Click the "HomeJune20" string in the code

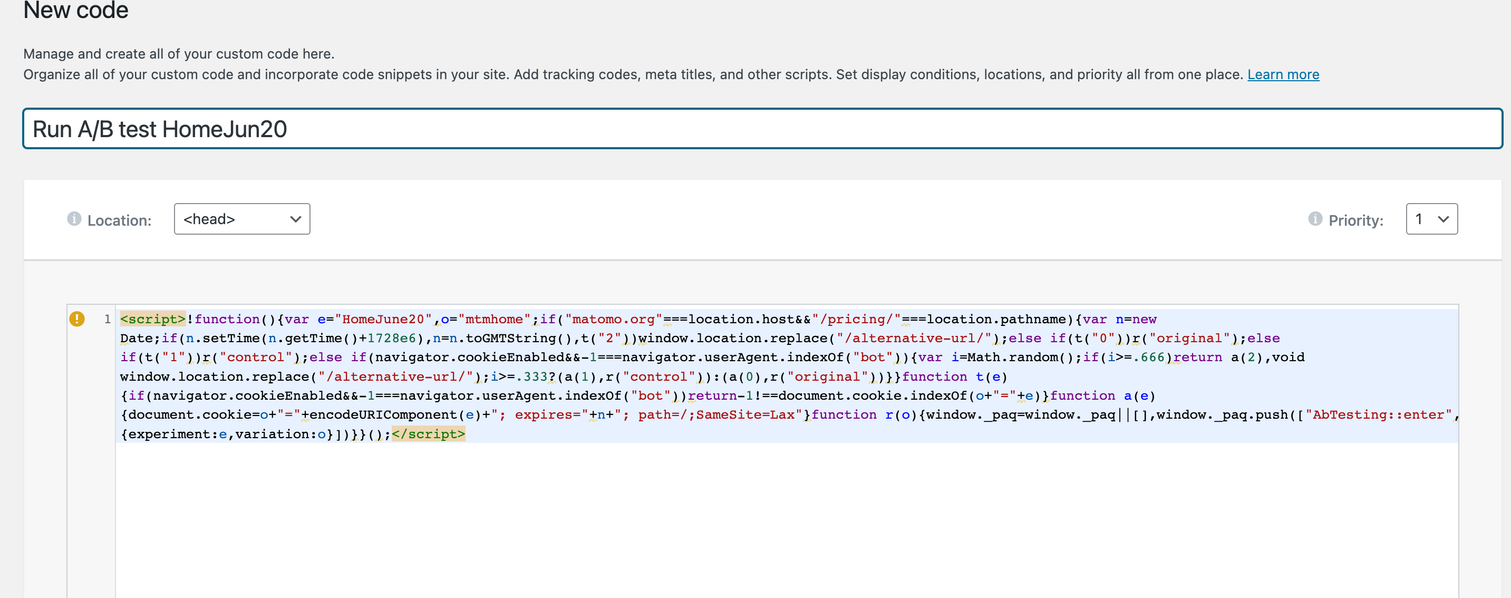point(384,320)
